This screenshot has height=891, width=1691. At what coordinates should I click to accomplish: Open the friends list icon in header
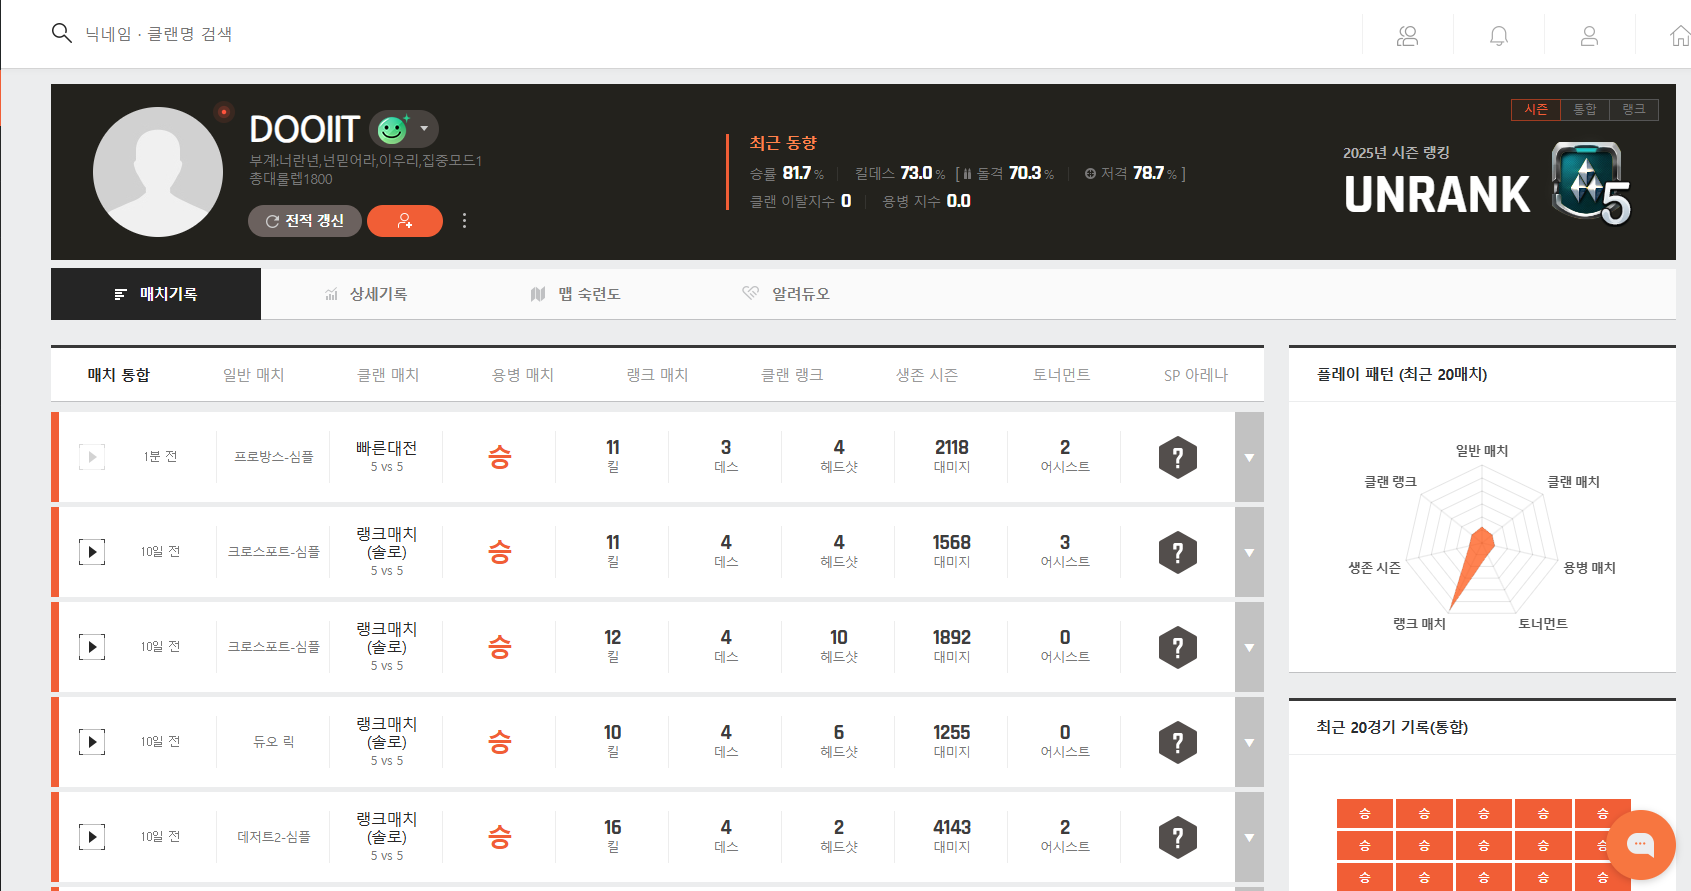coord(1407,36)
